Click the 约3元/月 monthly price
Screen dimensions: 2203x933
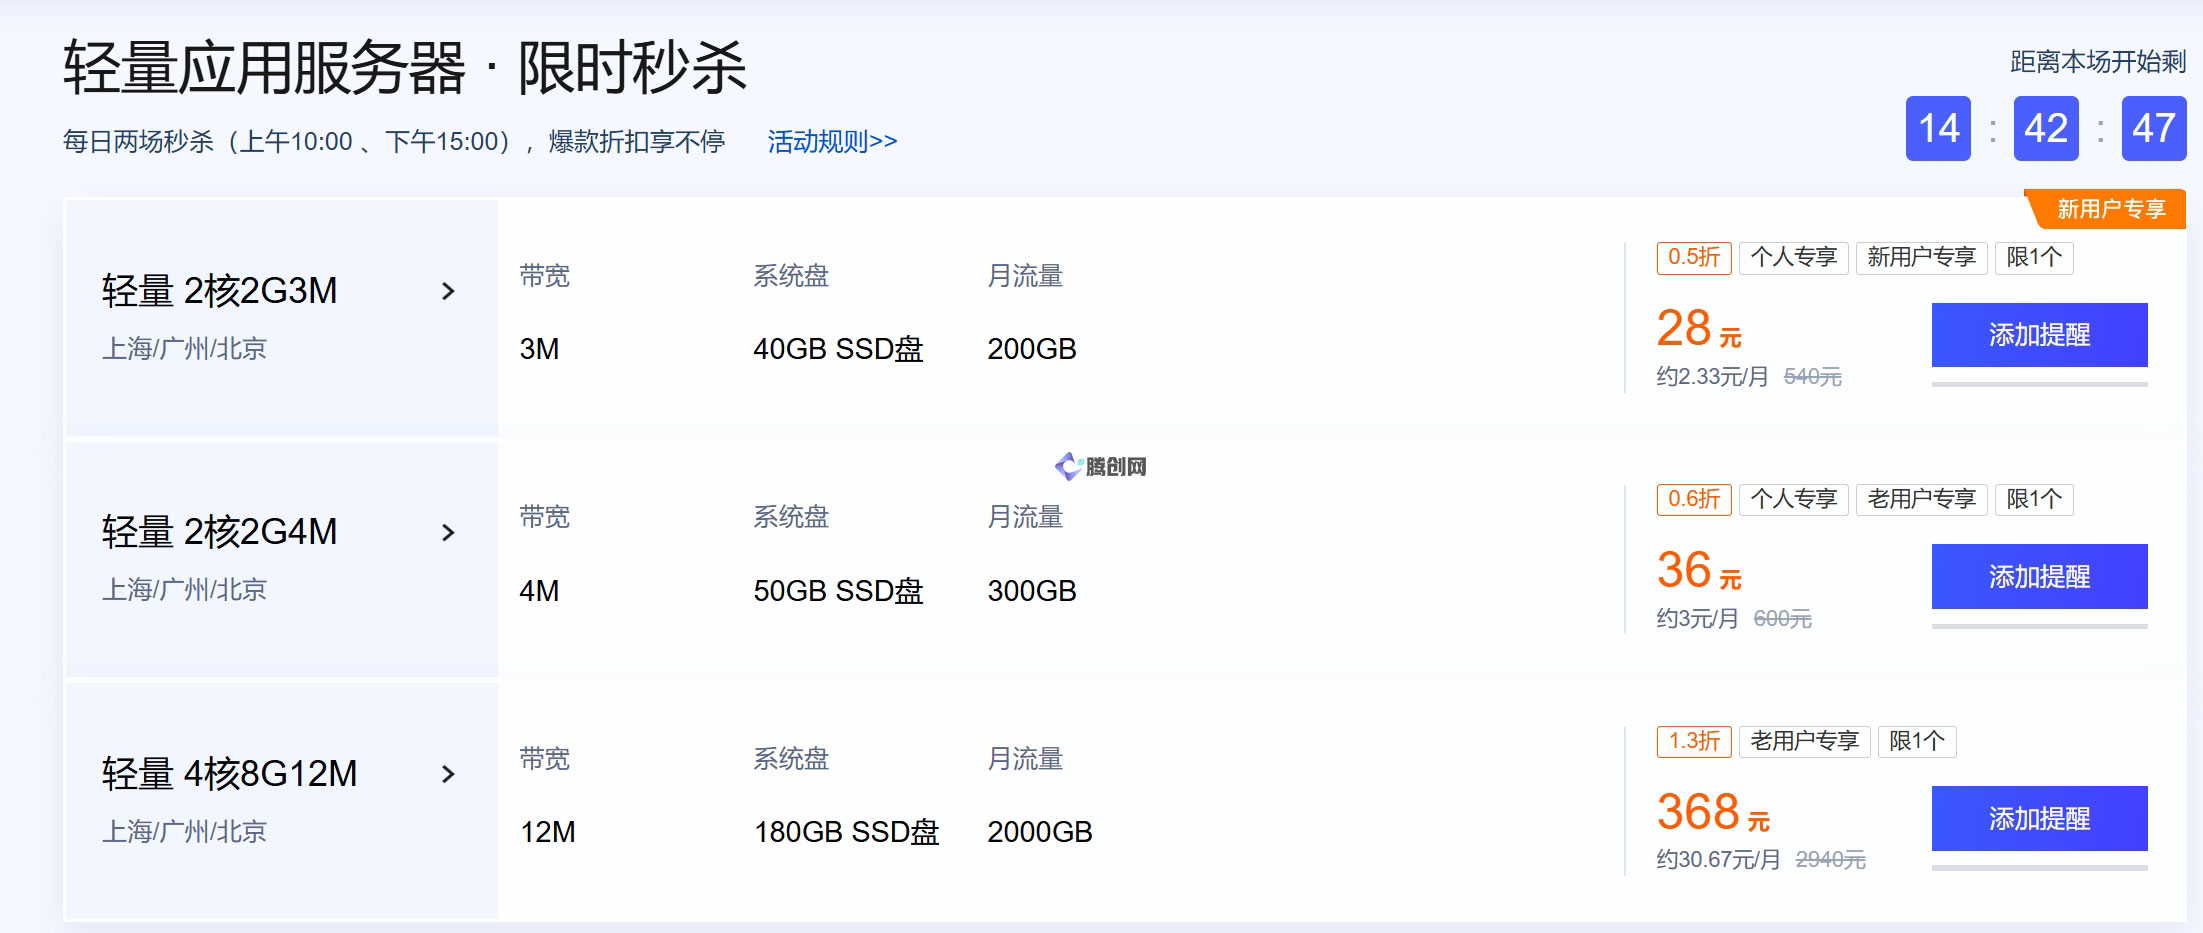[1697, 619]
